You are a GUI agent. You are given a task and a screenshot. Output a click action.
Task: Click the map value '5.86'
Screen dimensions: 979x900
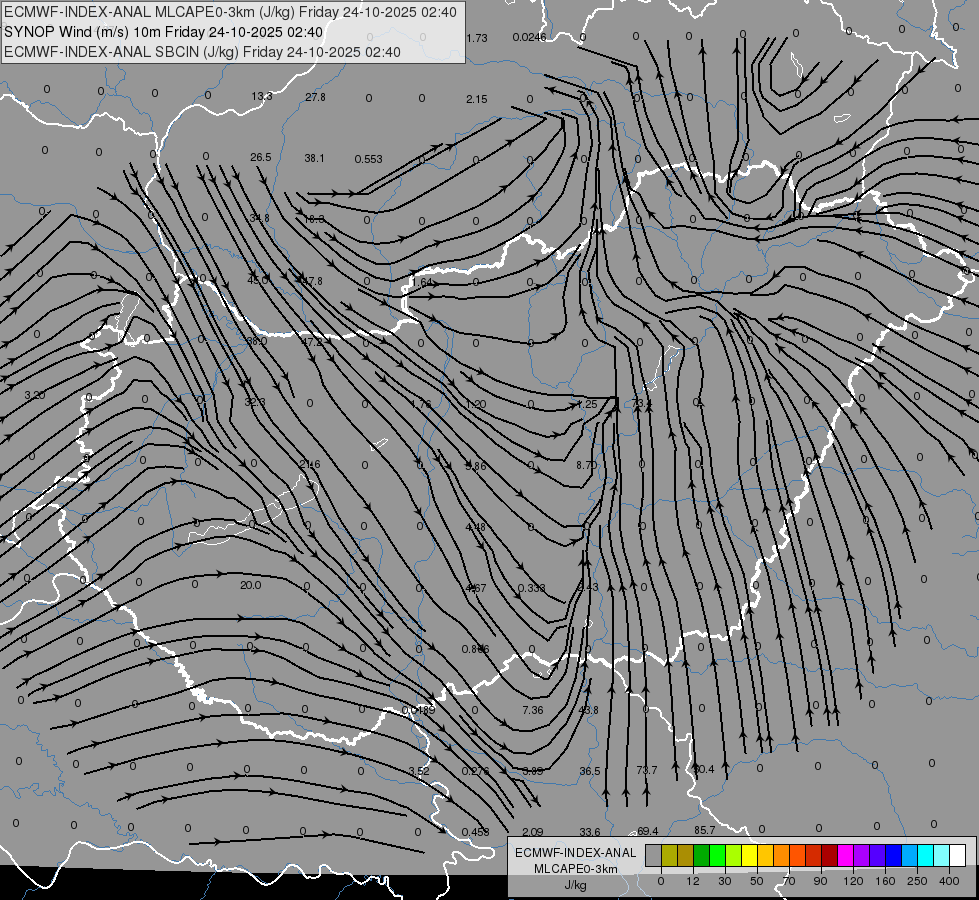[x=476, y=466]
